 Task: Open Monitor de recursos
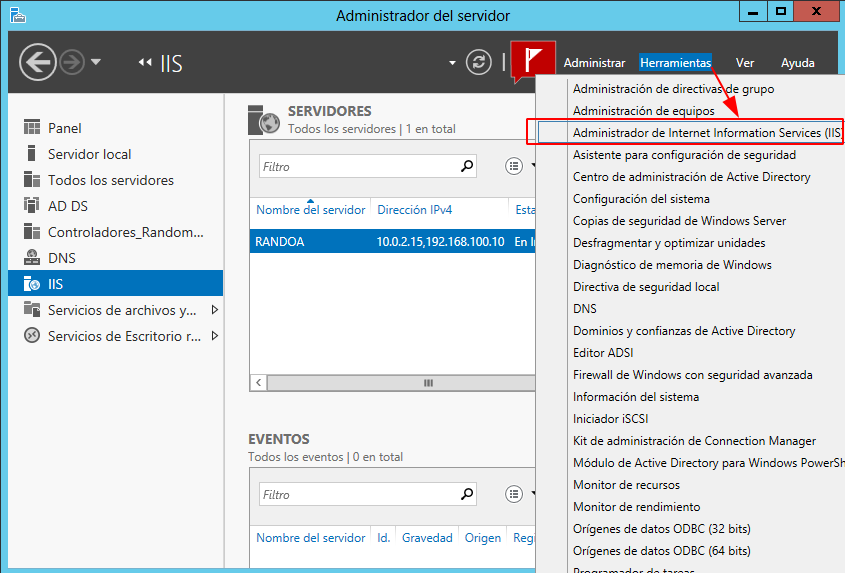626,485
